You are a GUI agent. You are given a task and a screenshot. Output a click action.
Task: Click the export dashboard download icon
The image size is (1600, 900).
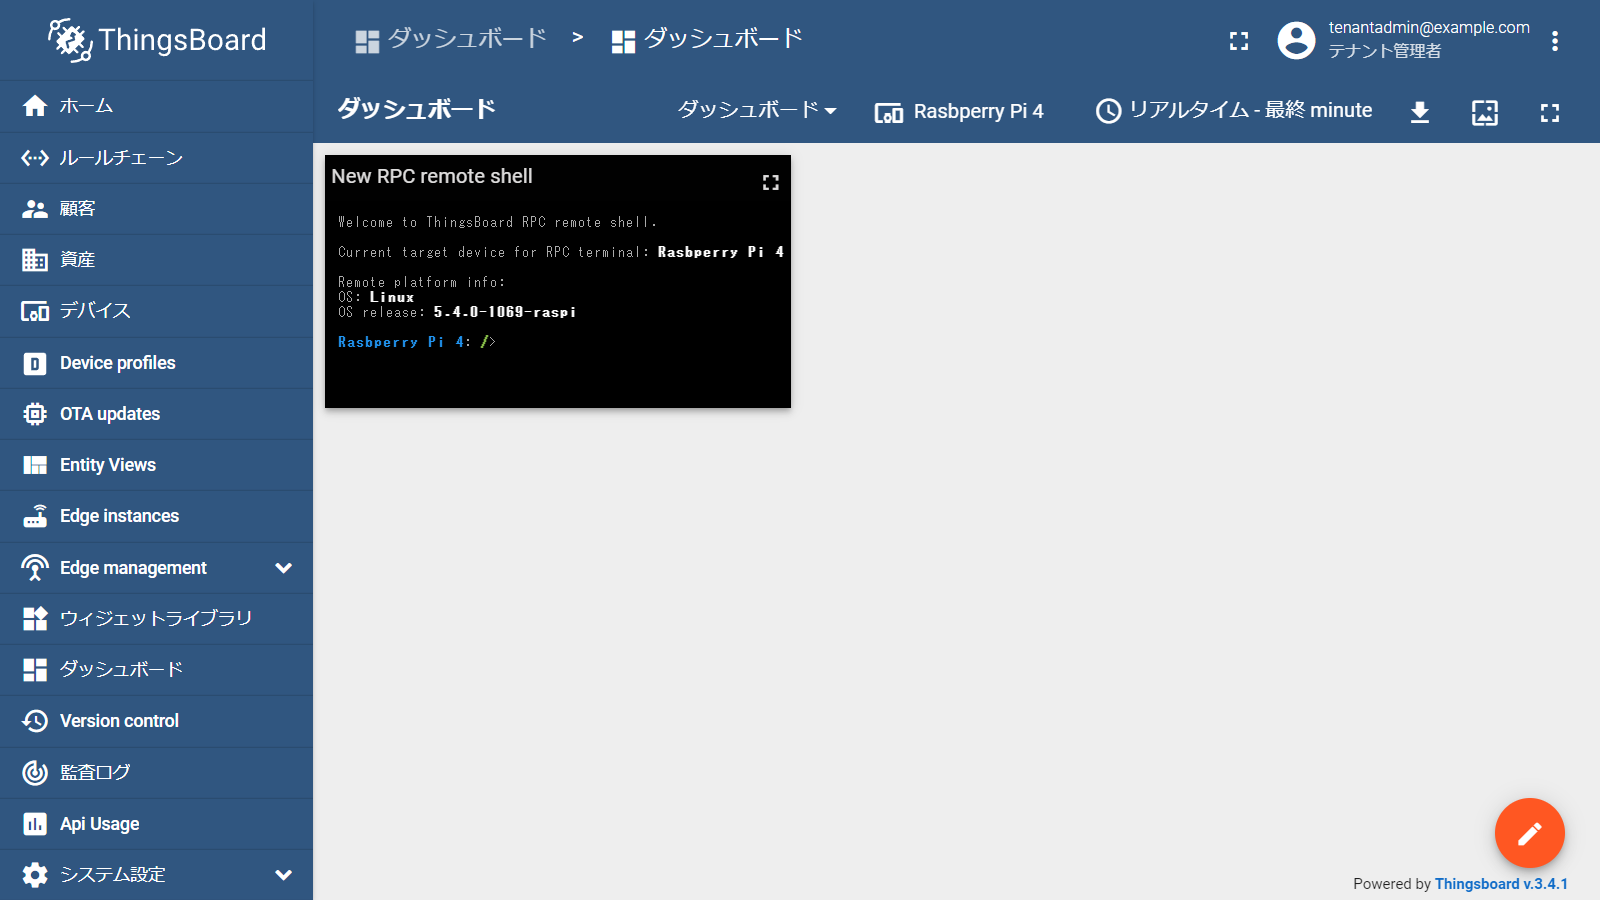point(1419,112)
